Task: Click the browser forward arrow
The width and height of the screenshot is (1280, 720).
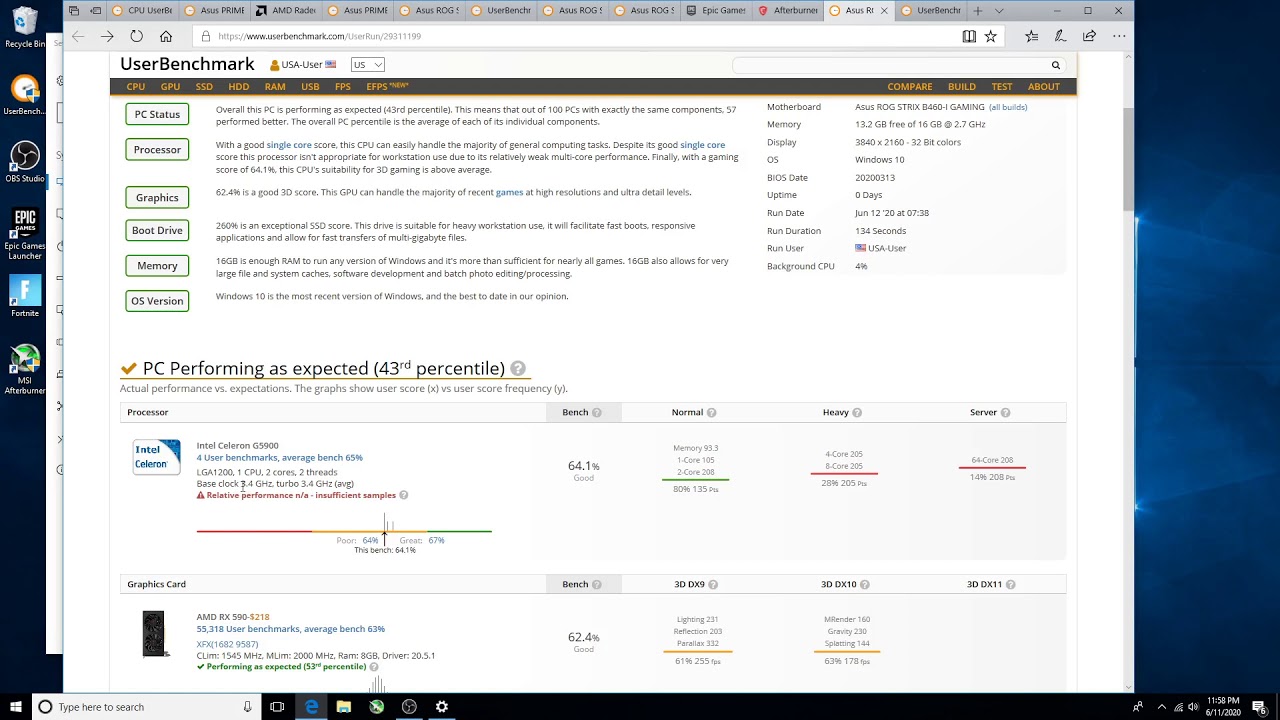Action: [107, 36]
